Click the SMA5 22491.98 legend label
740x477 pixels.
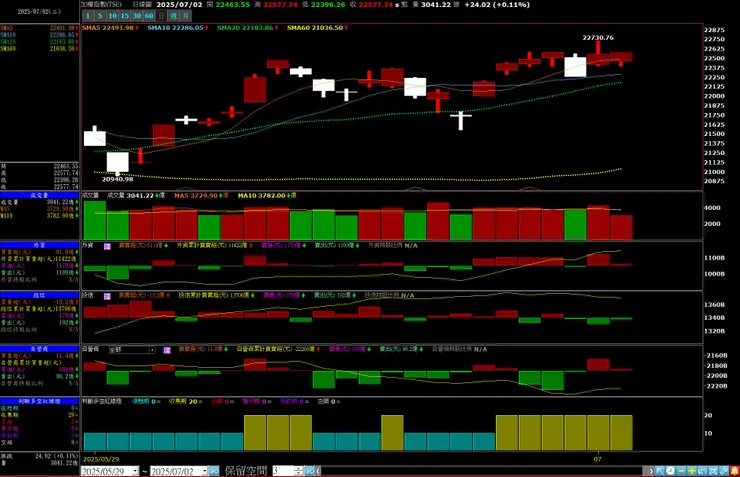click(110, 28)
